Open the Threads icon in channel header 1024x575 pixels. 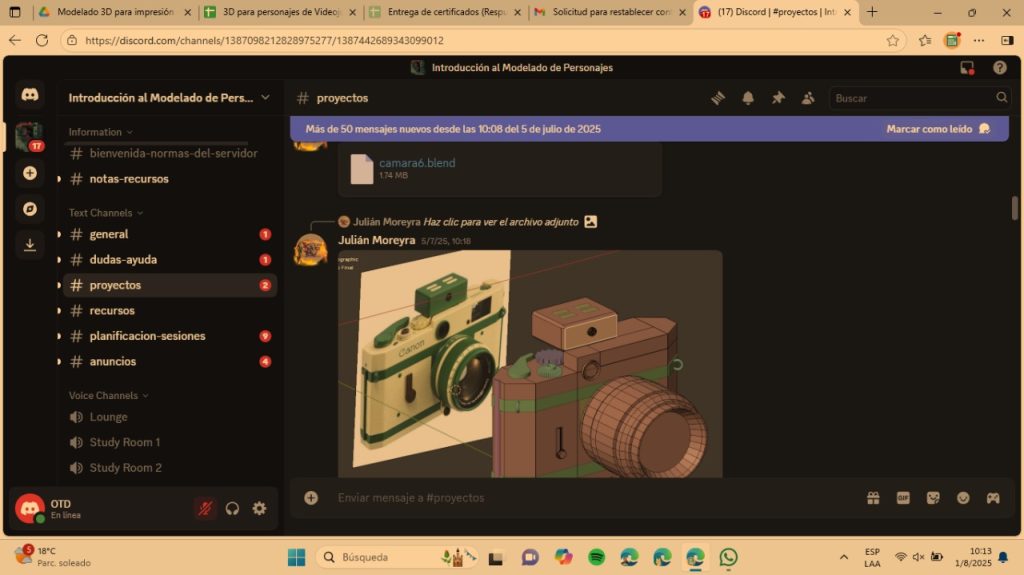coord(718,98)
